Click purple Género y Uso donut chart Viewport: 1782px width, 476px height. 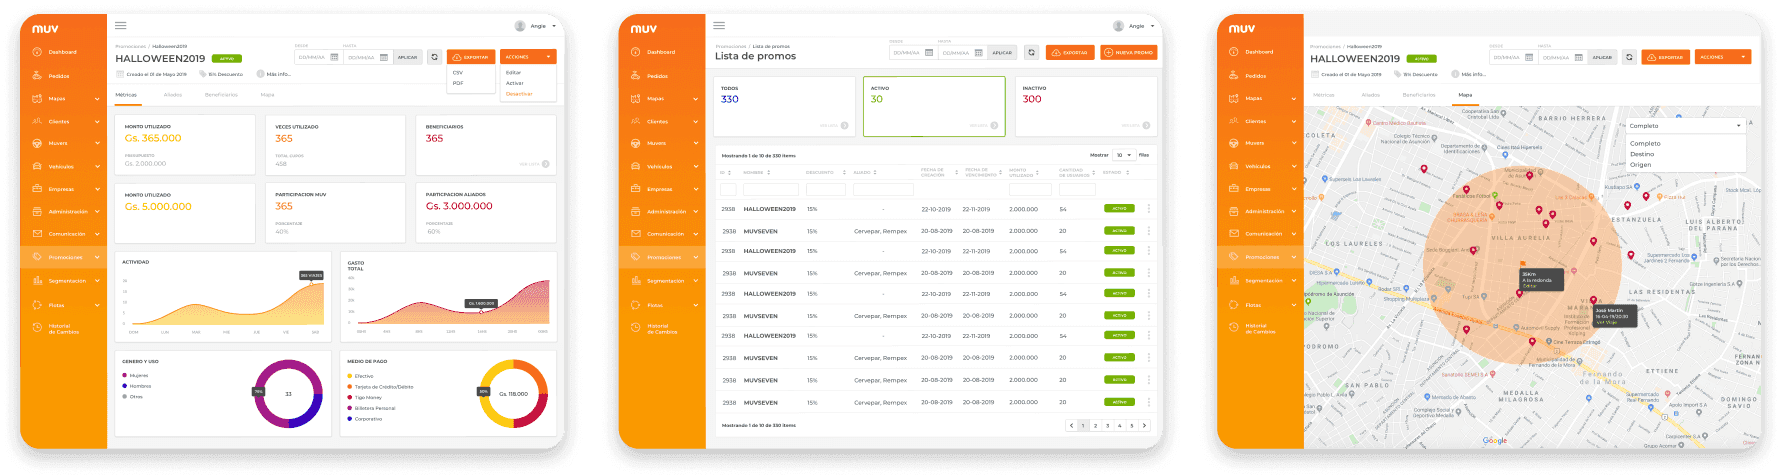(288, 394)
